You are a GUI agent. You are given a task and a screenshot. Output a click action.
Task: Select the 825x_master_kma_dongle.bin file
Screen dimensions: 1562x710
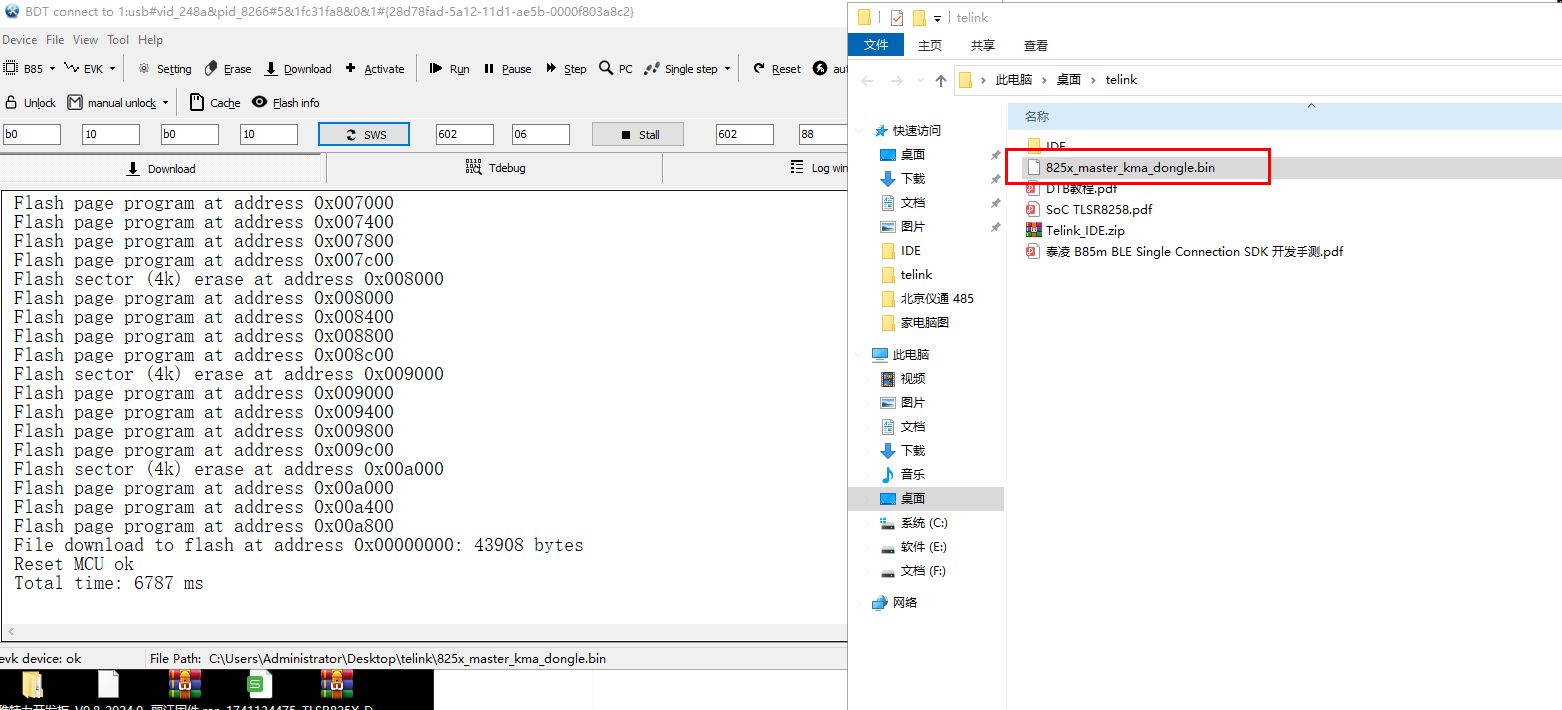pos(1130,167)
